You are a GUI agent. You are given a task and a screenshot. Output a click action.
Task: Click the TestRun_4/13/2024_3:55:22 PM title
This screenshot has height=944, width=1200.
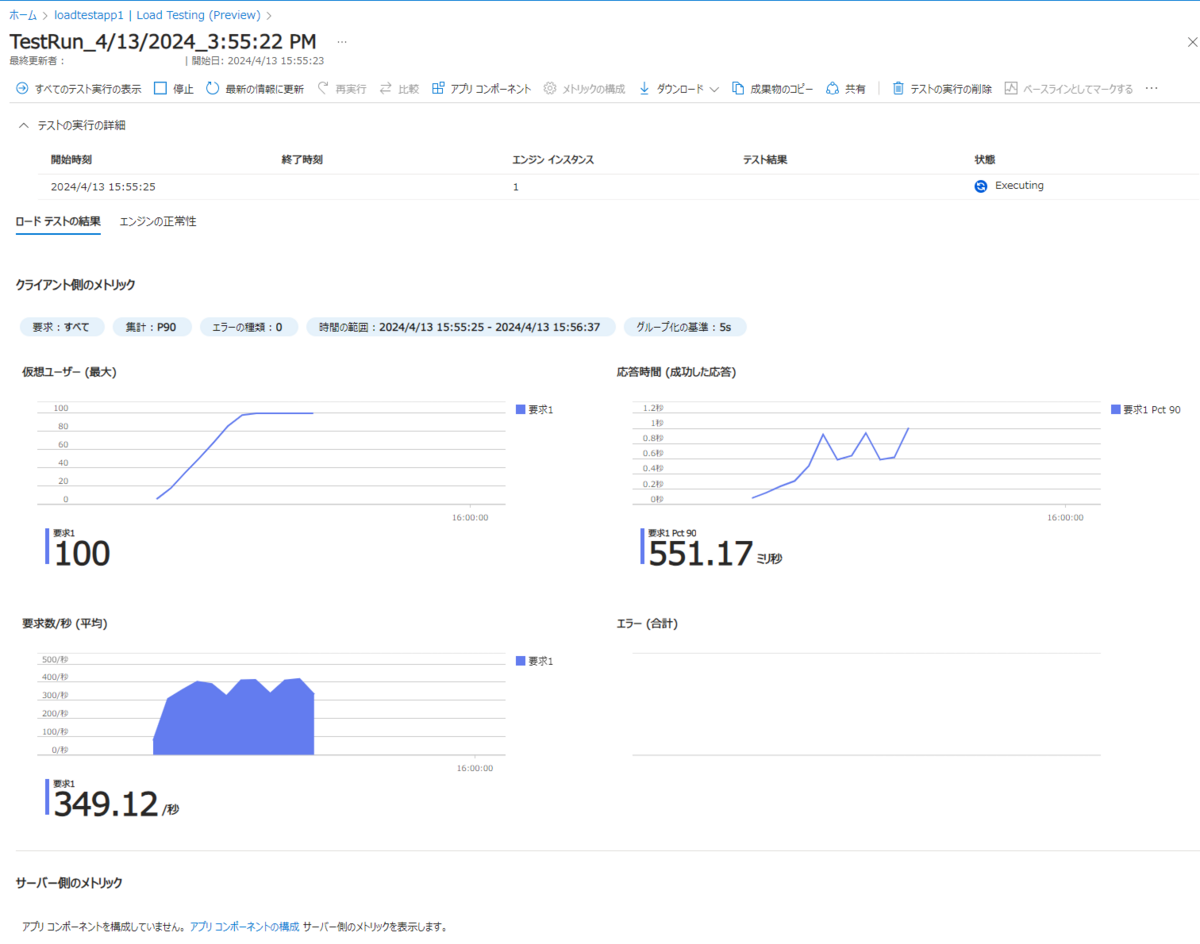pyautogui.click(x=163, y=42)
